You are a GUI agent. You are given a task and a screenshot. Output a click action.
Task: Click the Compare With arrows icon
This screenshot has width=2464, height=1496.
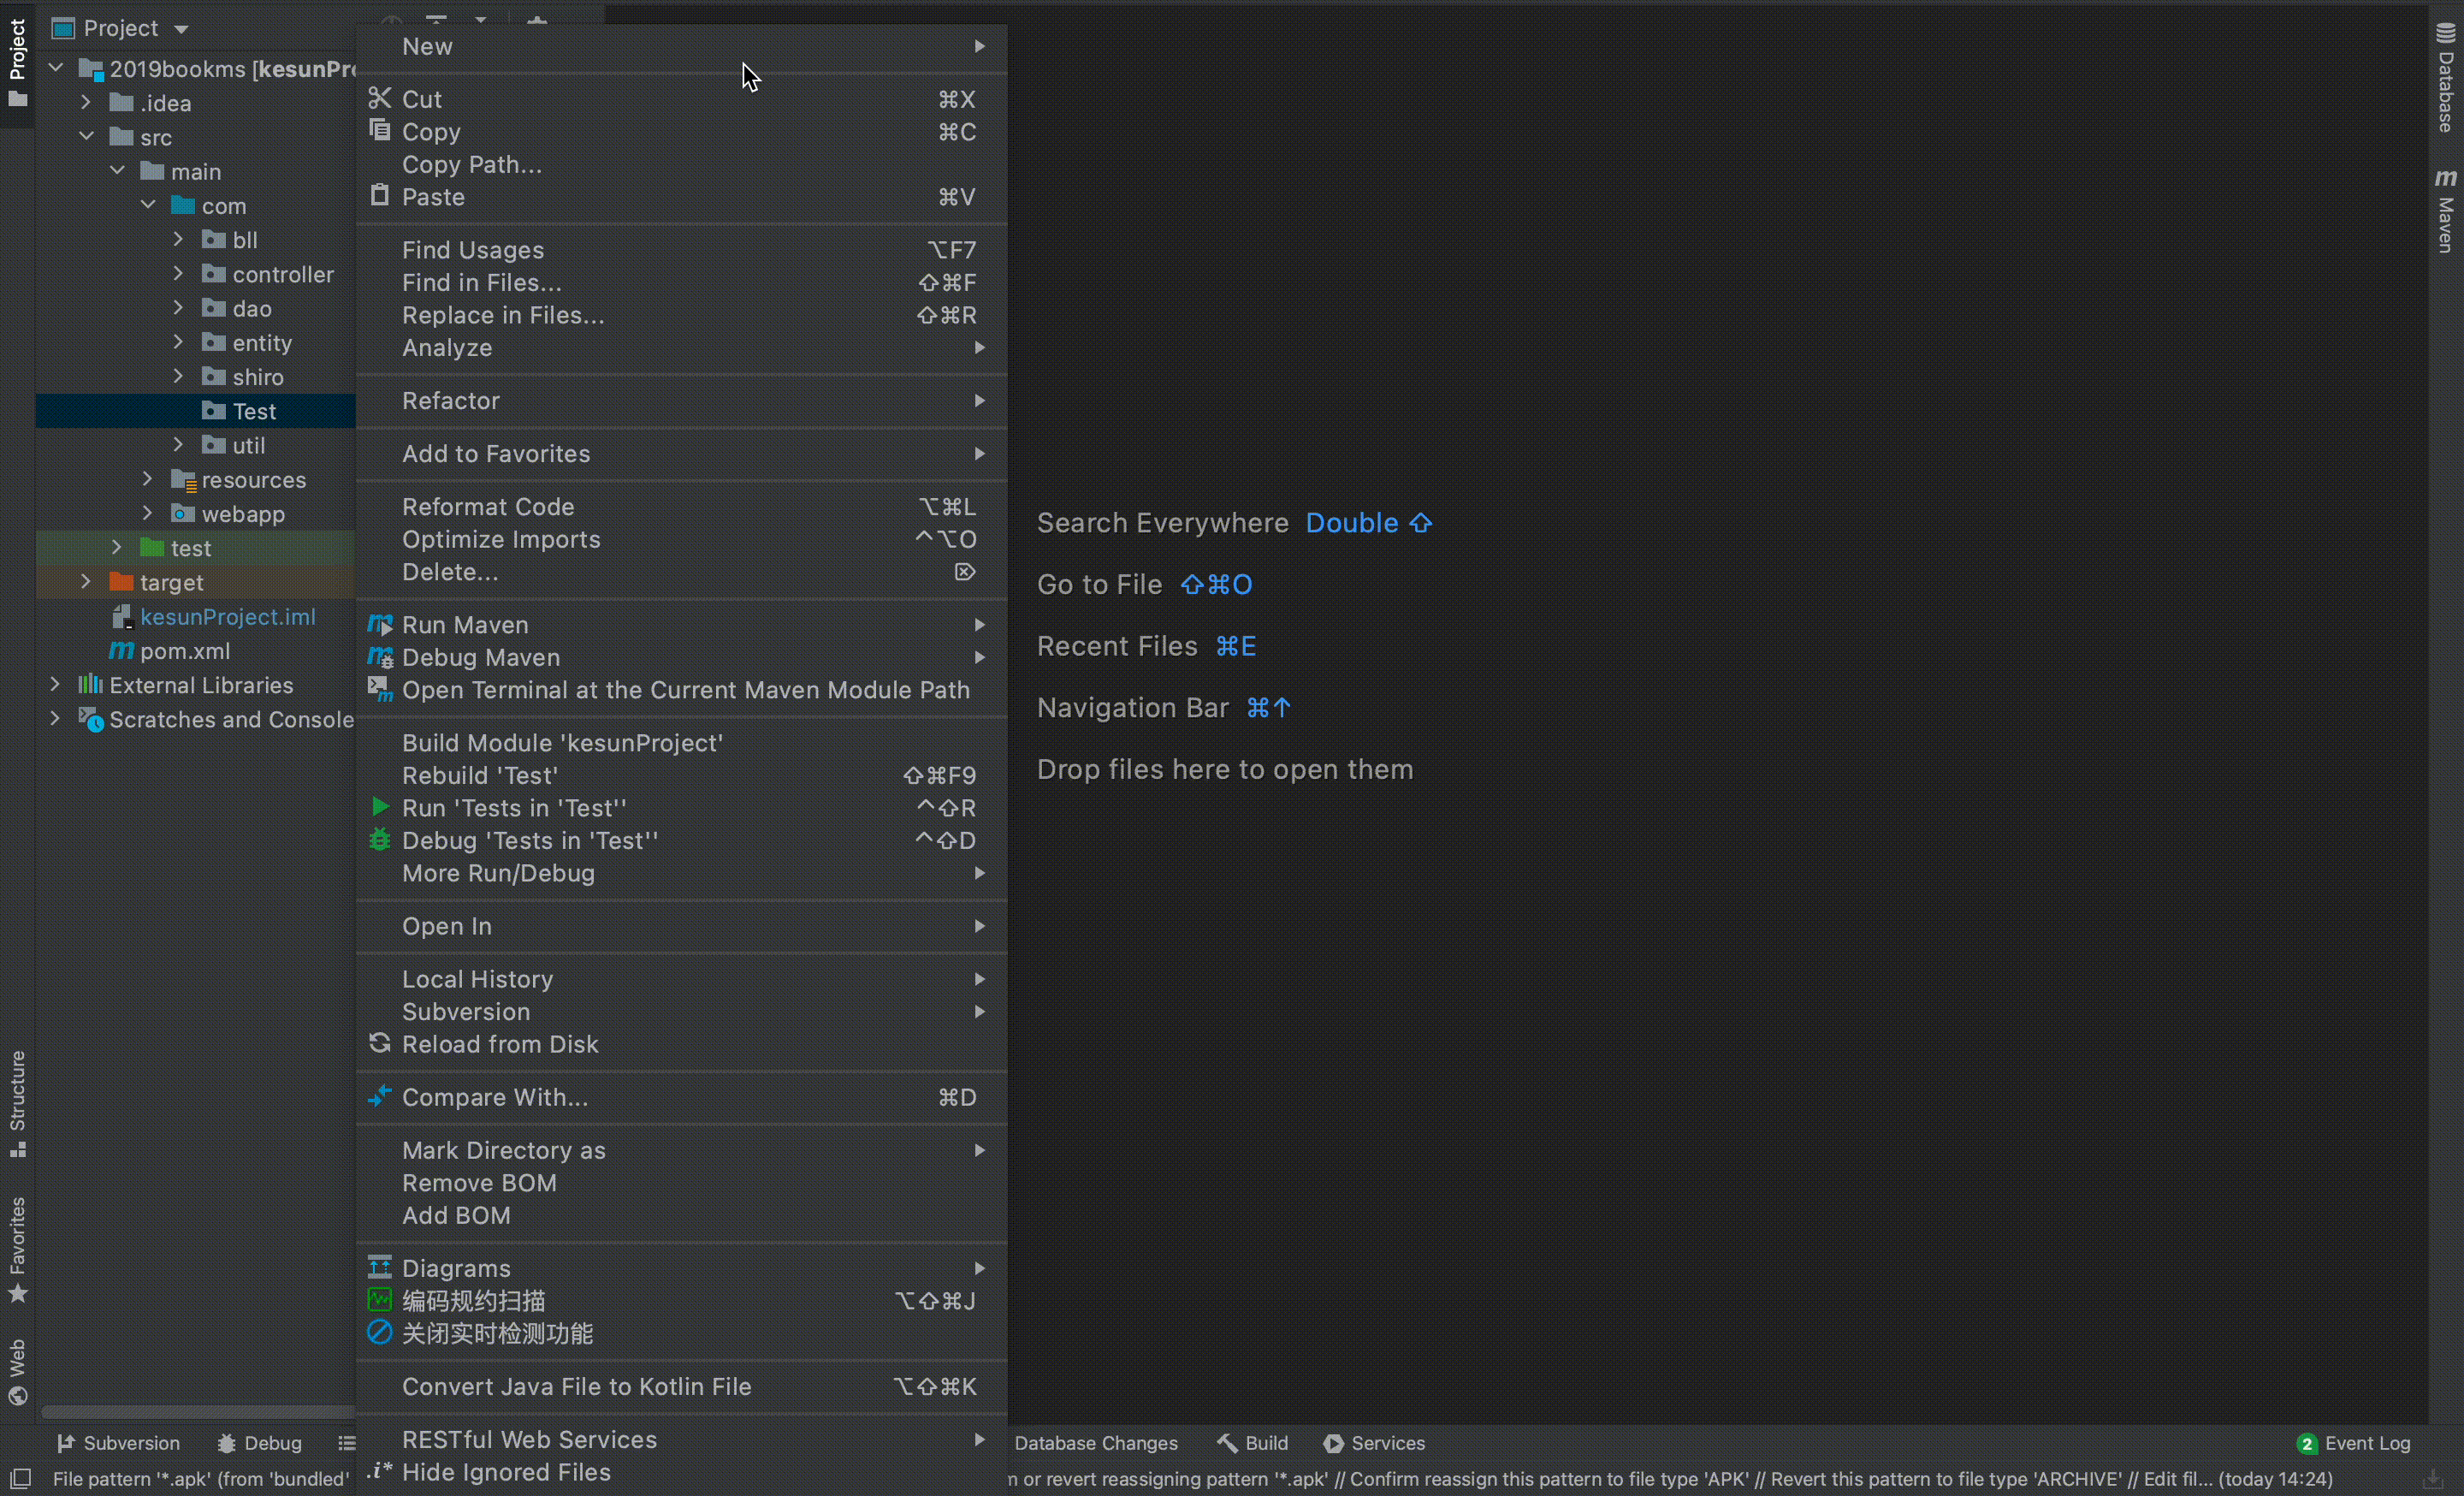pyautogui.click(x=380, y=1096)
